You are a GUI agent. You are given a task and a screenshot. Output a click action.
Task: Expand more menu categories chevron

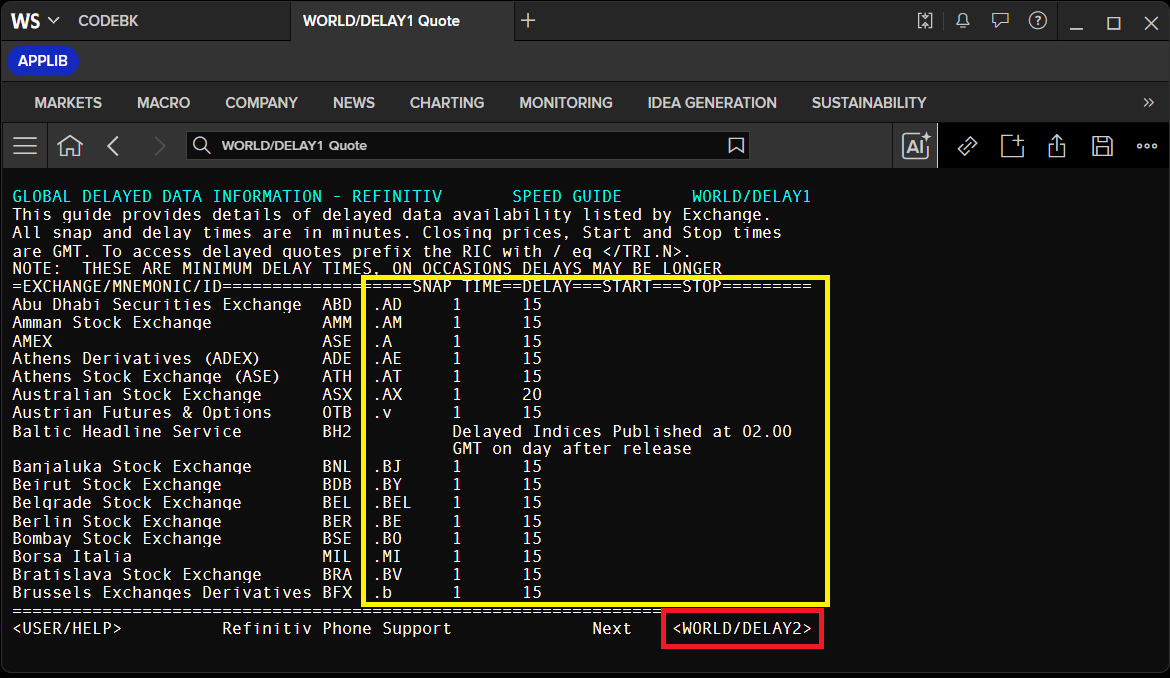1148,103
